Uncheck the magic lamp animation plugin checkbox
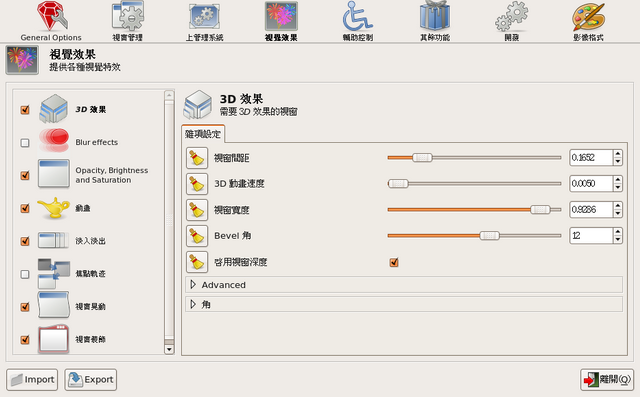 25,208
